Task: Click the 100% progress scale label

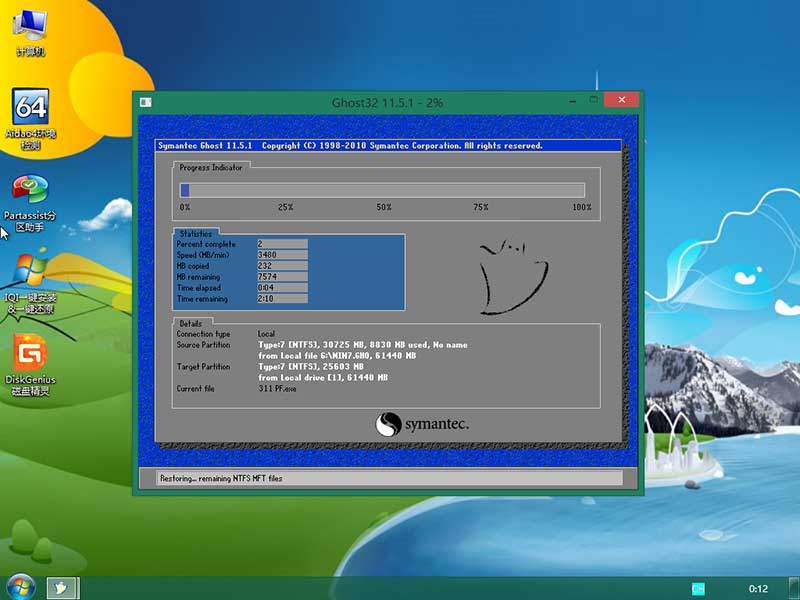Action: point(582,207)
